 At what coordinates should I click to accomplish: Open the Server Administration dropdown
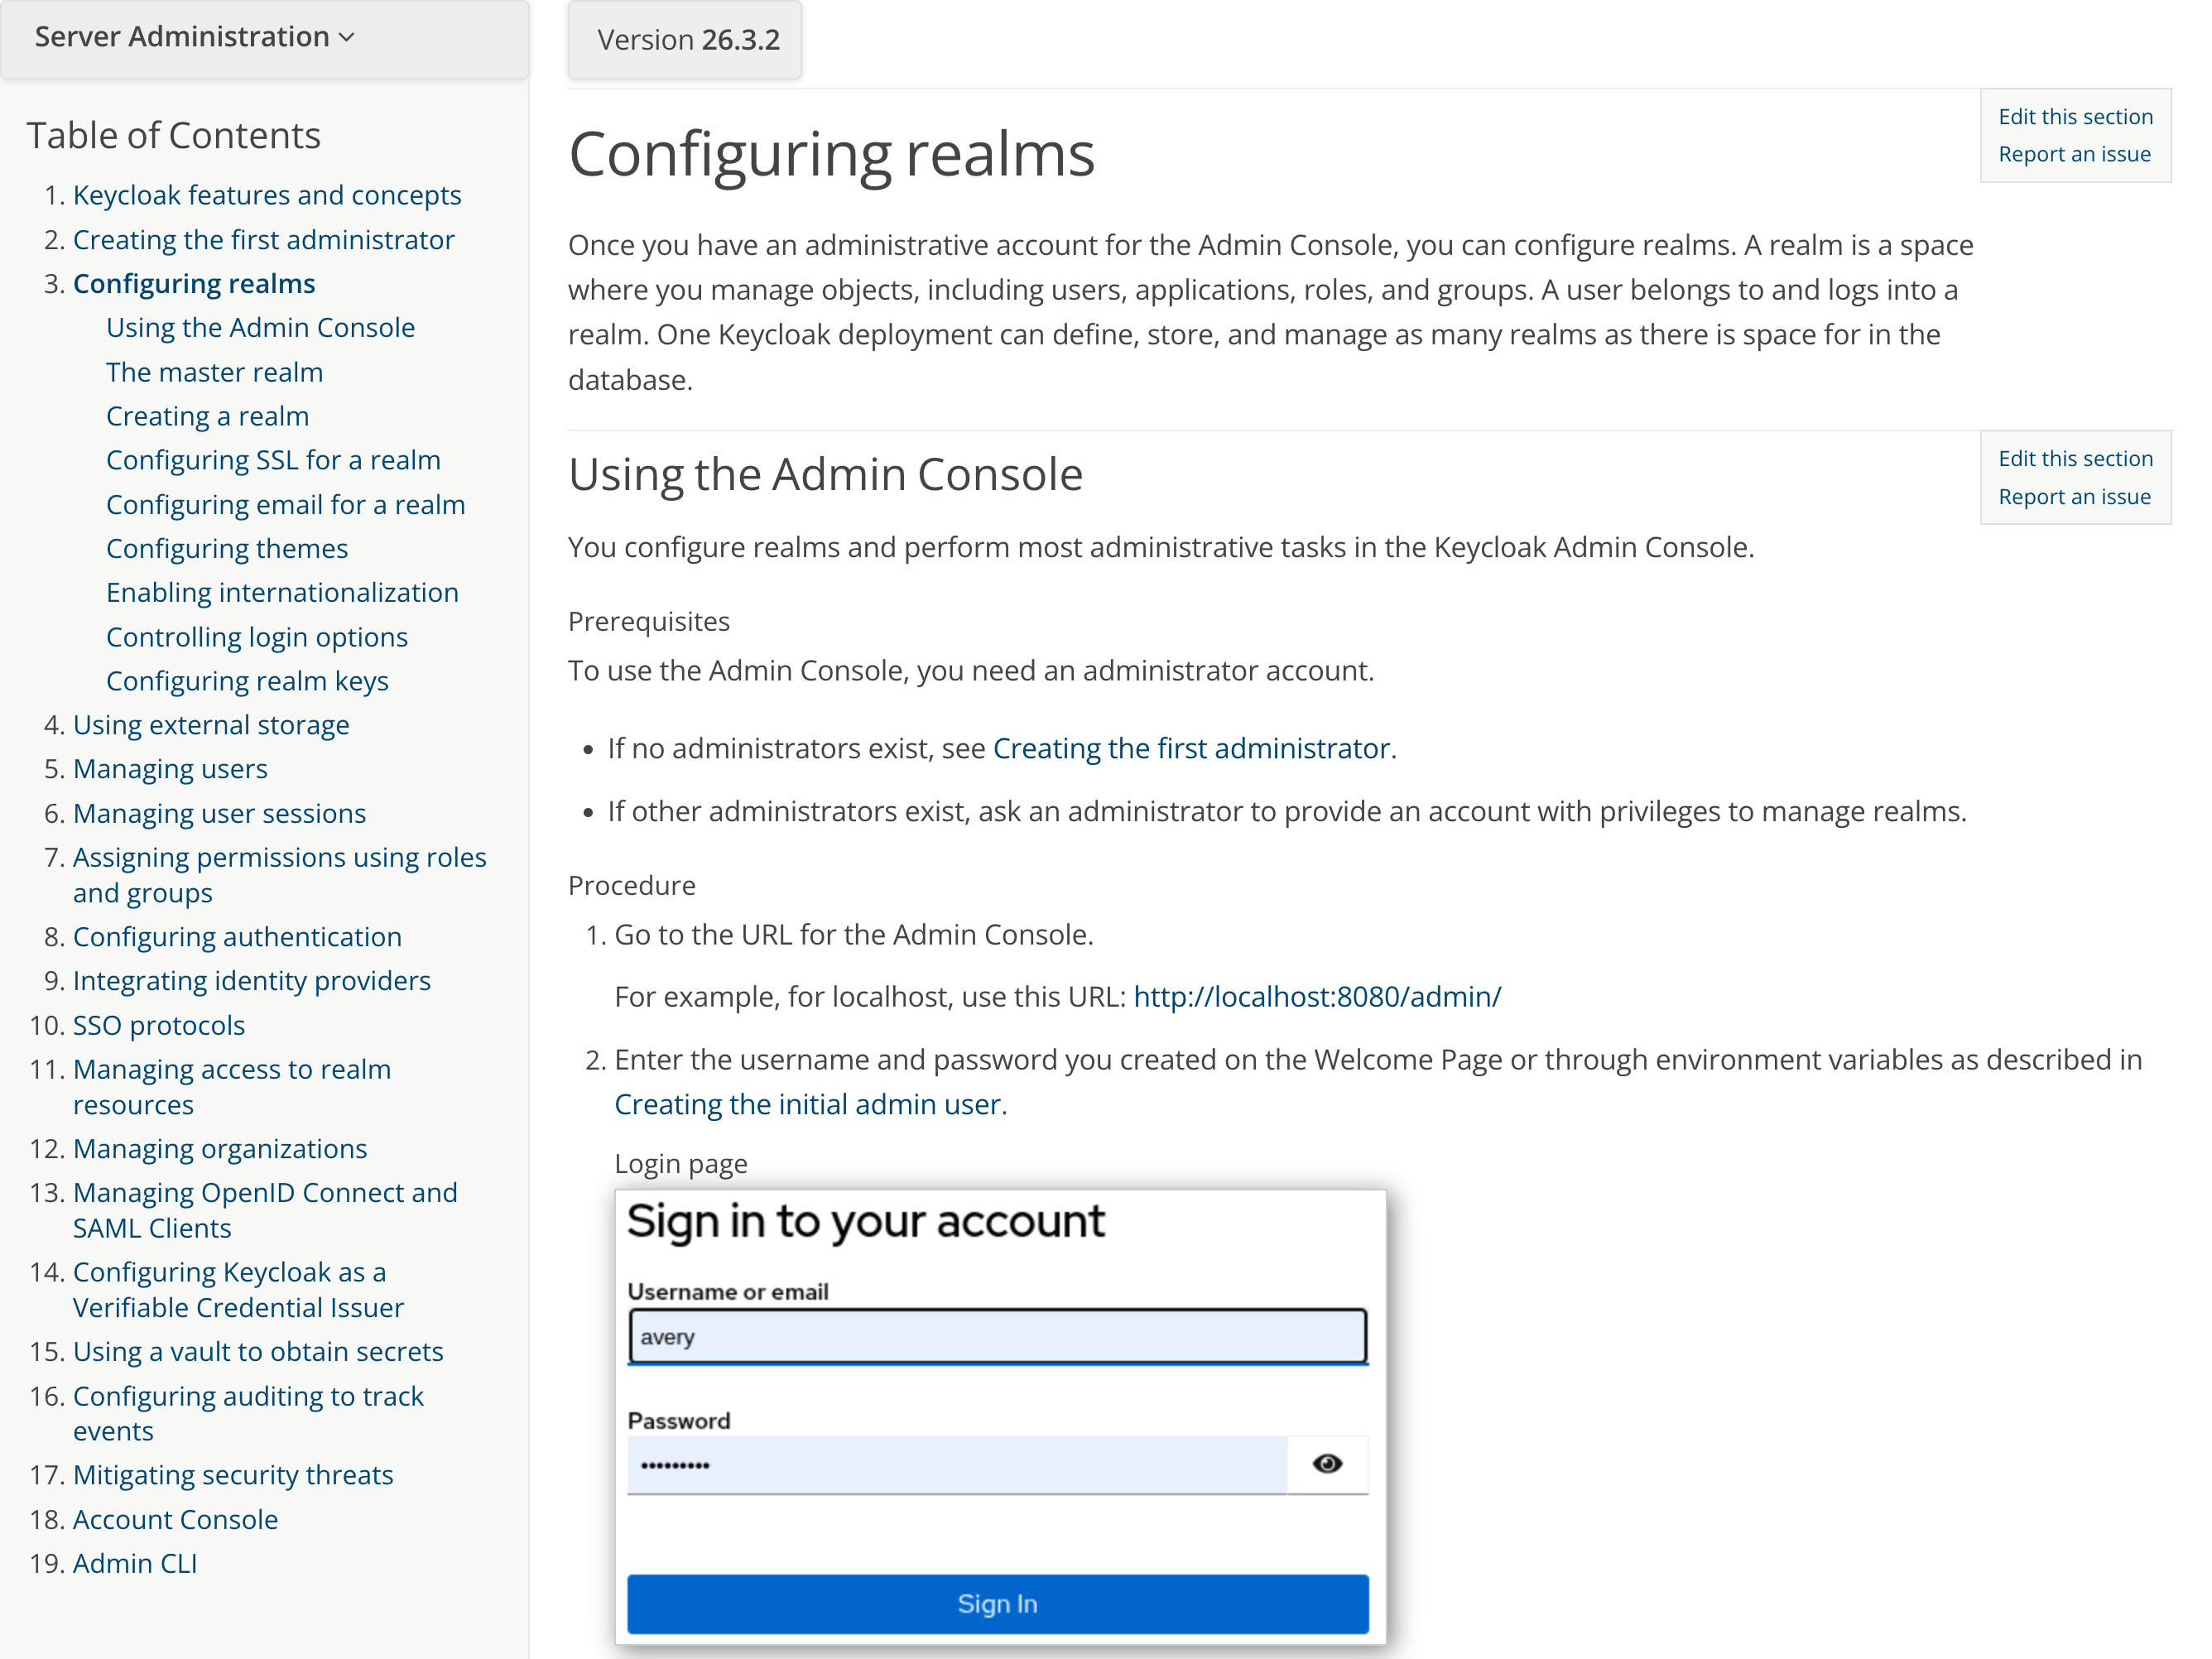(x=195, y=37)
